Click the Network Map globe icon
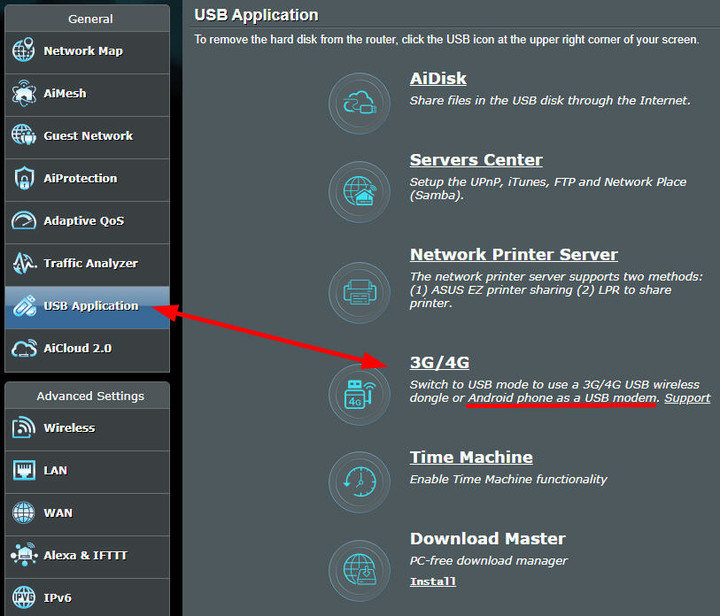This screenshot has width=720, height=616. (23, 50)
